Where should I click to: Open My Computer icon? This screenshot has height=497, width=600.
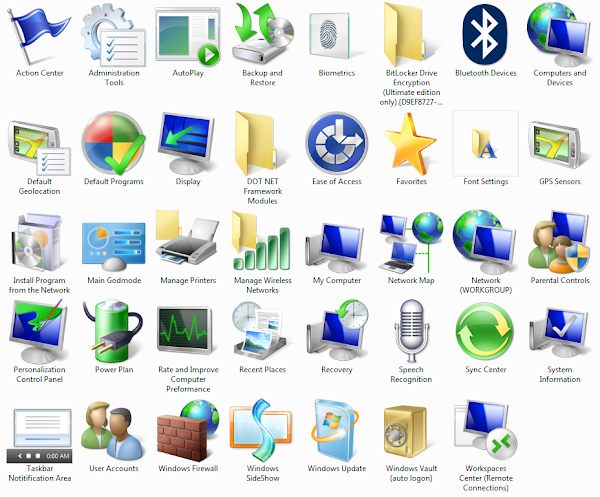click(334, 248)
